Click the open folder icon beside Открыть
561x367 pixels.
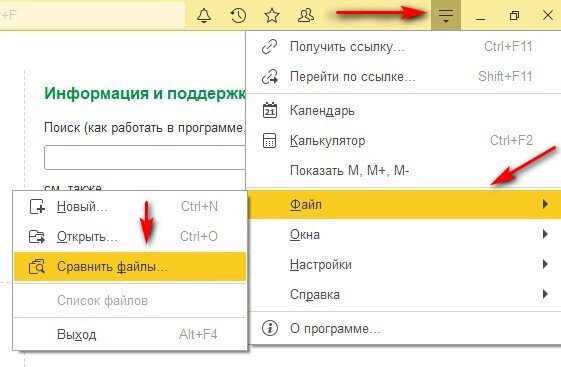tap(36, 236)
